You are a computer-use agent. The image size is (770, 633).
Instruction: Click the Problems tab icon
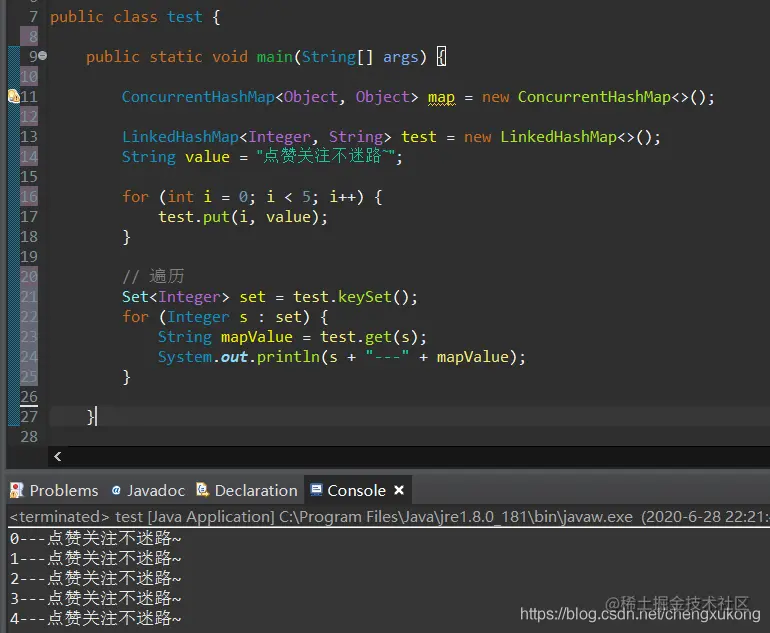pyautogui.click(x=17, y=490)
